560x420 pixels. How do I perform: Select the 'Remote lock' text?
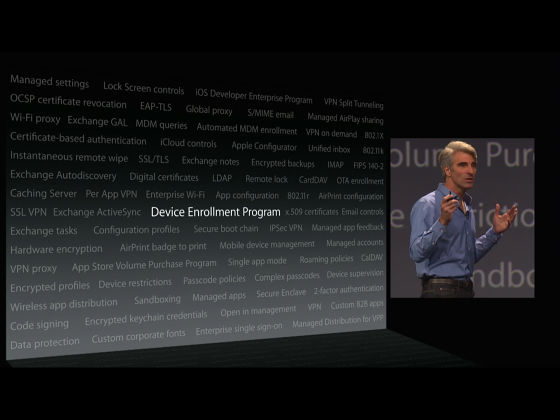tap(266, 179)
